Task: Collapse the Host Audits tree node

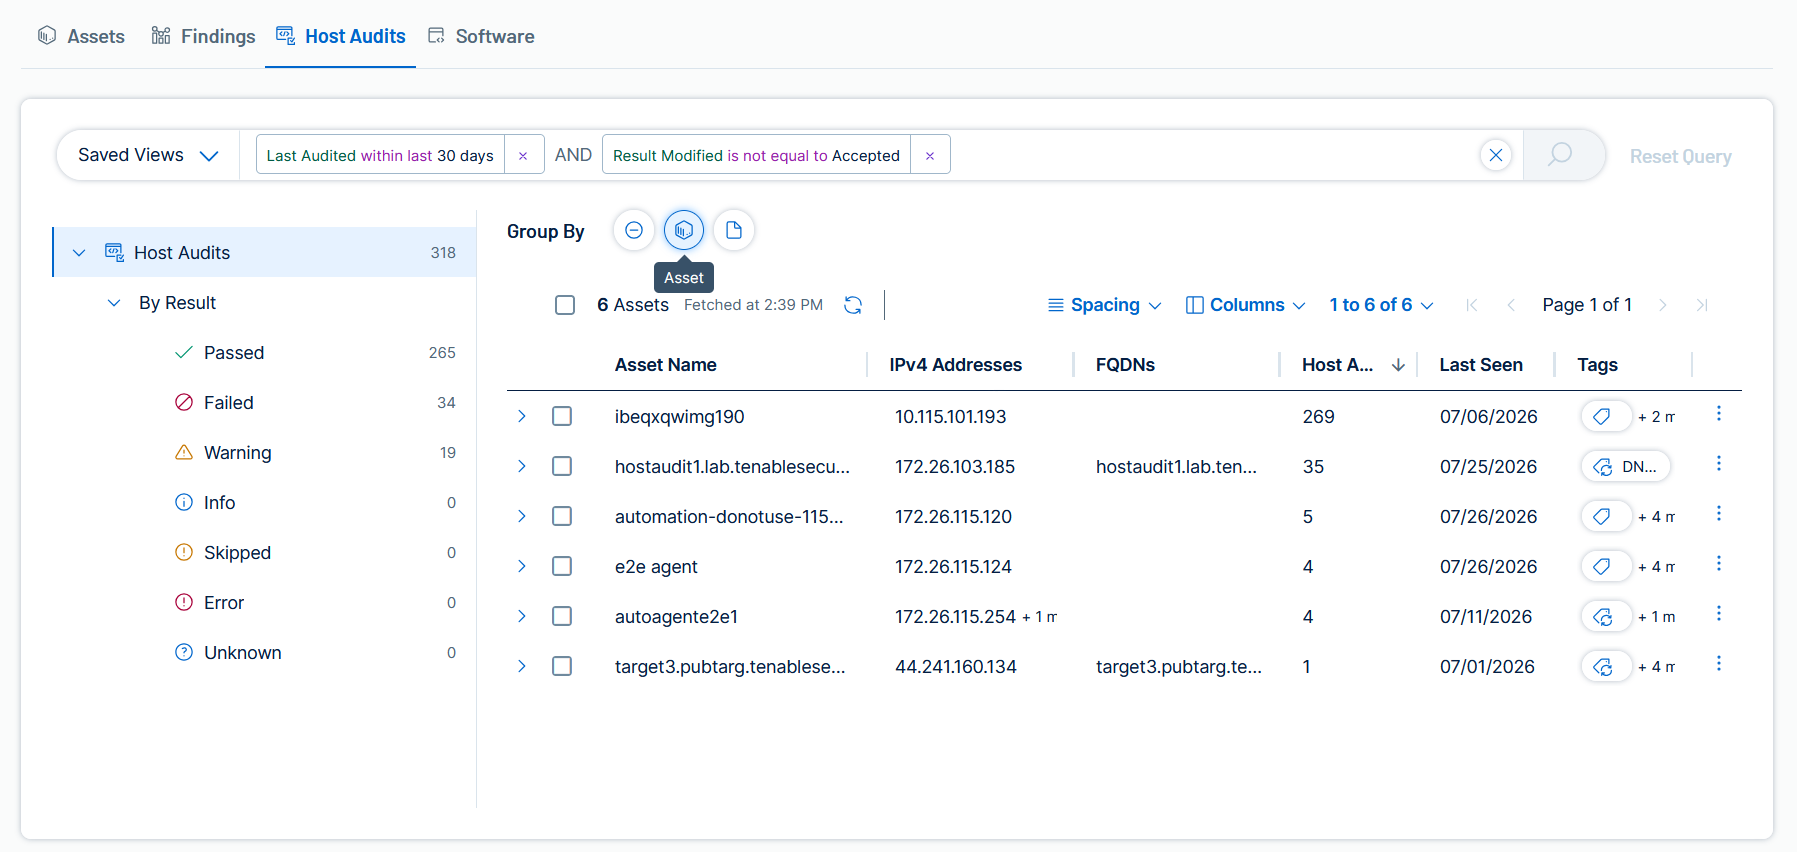Action: click(x=79, y=253)
